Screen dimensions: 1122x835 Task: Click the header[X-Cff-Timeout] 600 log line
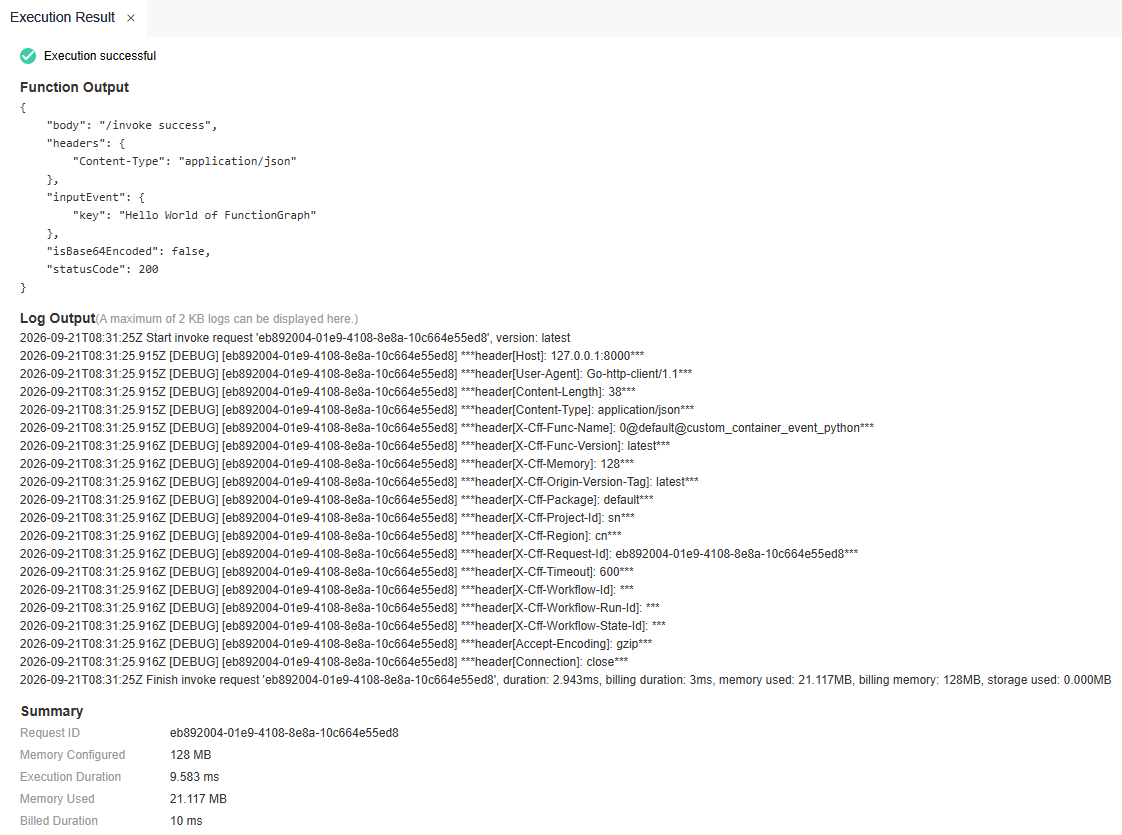(x=326, y=572)
